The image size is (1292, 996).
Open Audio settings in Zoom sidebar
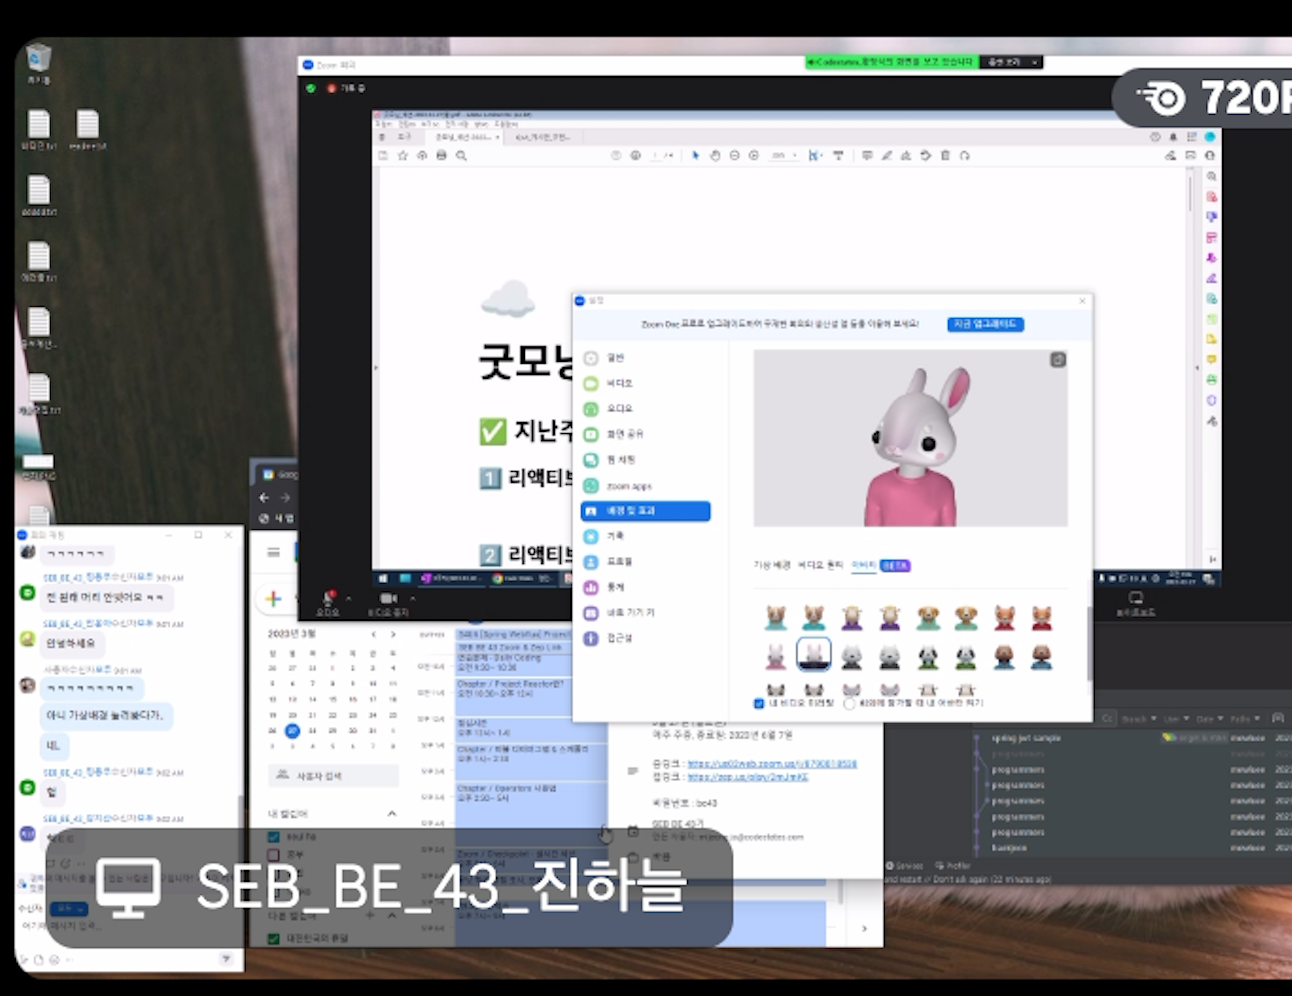[x=608, y=409]
